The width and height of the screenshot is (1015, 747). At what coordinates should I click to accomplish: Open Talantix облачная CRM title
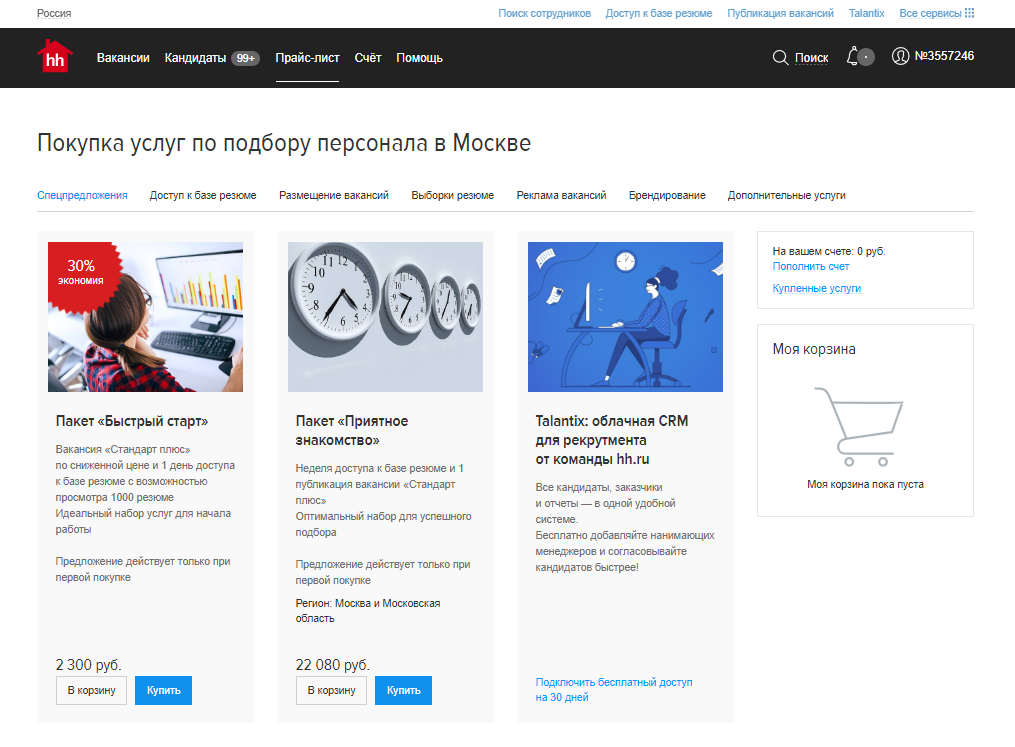(612, 440)
